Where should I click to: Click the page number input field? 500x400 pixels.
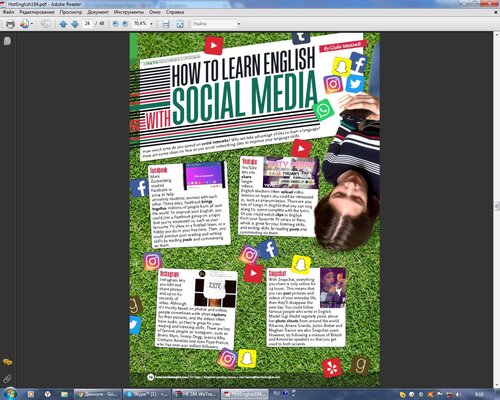click(x=87, y=24)
